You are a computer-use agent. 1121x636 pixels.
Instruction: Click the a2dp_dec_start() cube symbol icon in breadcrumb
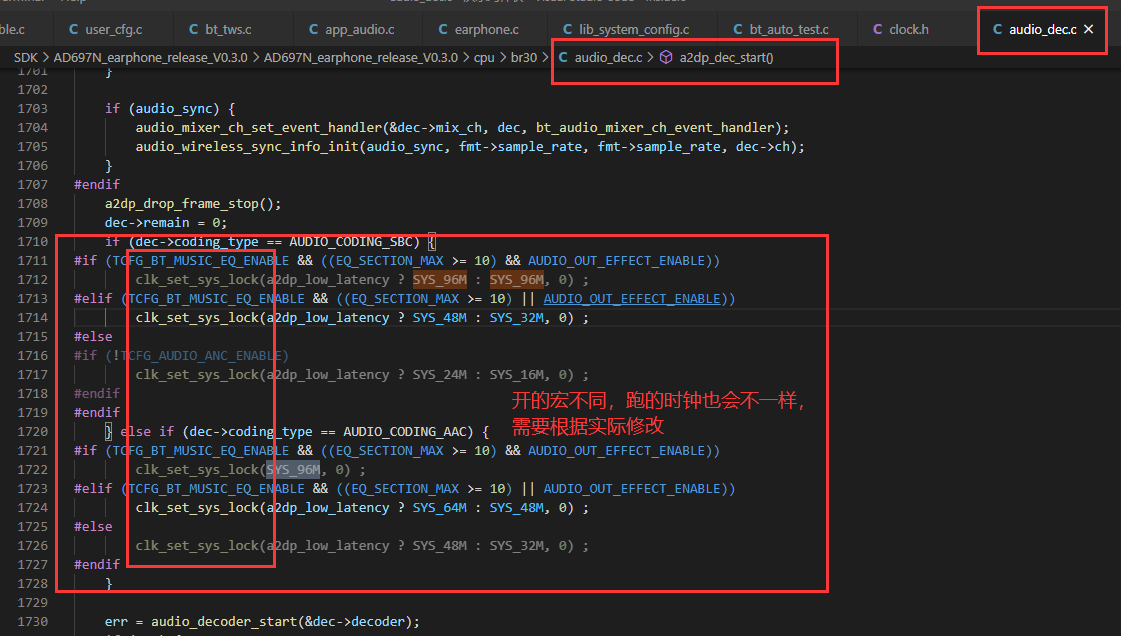(666, 57)
